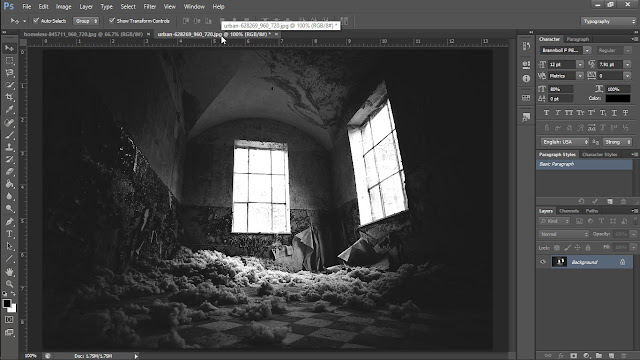Viewport: 640px width, 360px height.
Task: Open the Typography workspace dropdown
Action: click(609, 21)
